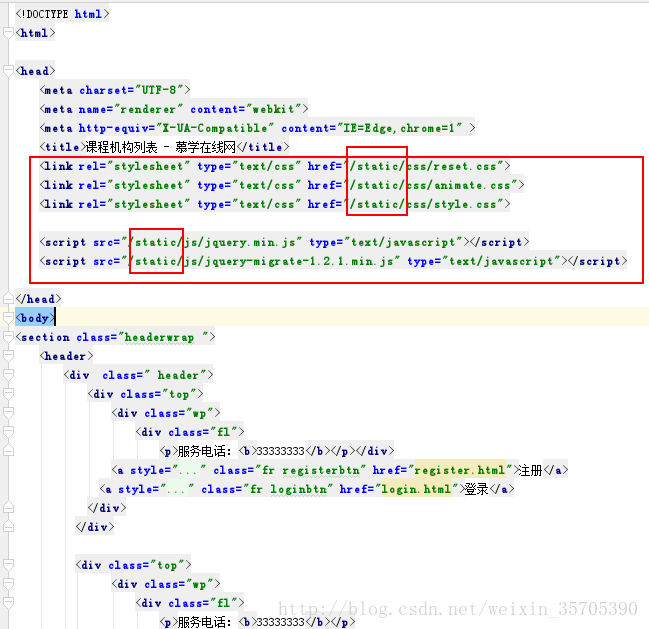Click the closing </head> tag text
The height and width of the screenshot is (629, 649).
(x=38, y=299)
